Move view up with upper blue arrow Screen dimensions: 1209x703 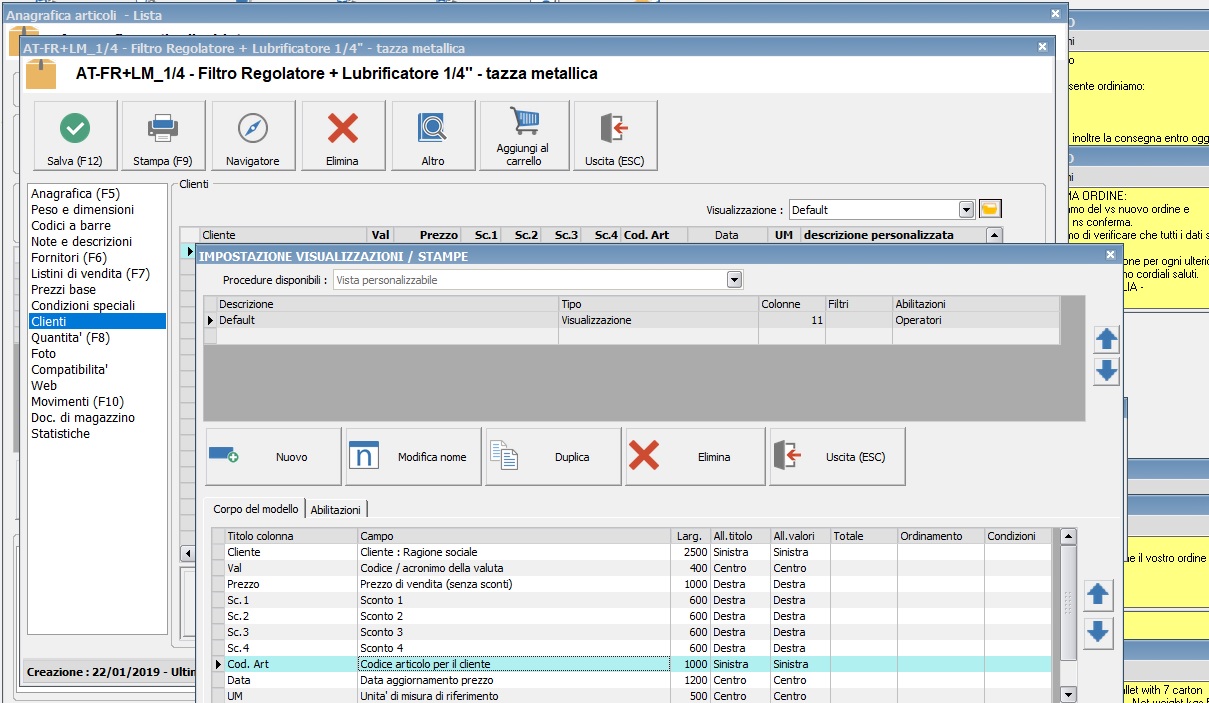(1106, 339)
